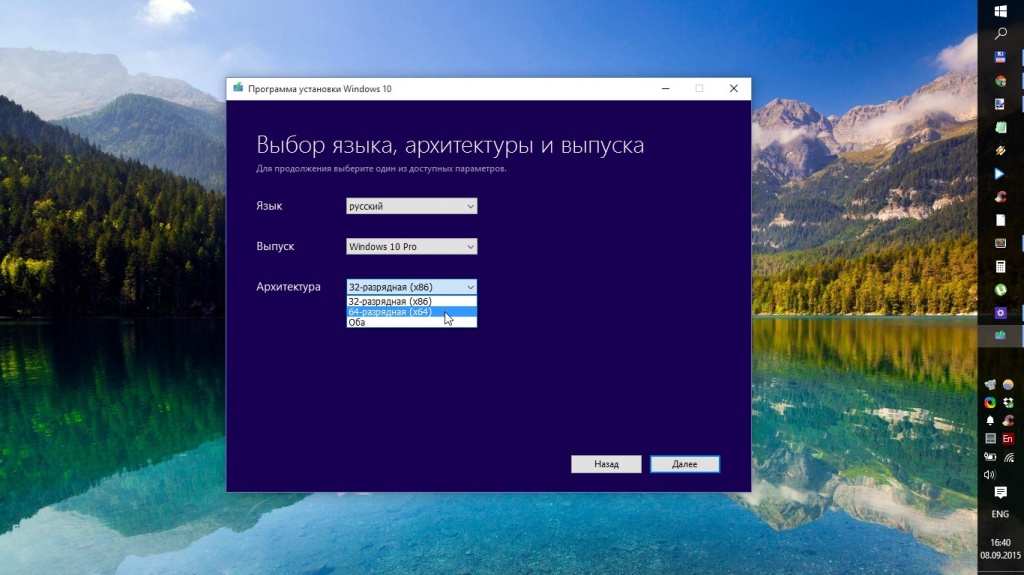Open the volume speaker tray icon
The height and width of the screenshot is (575, 1024).
[990, 475]
